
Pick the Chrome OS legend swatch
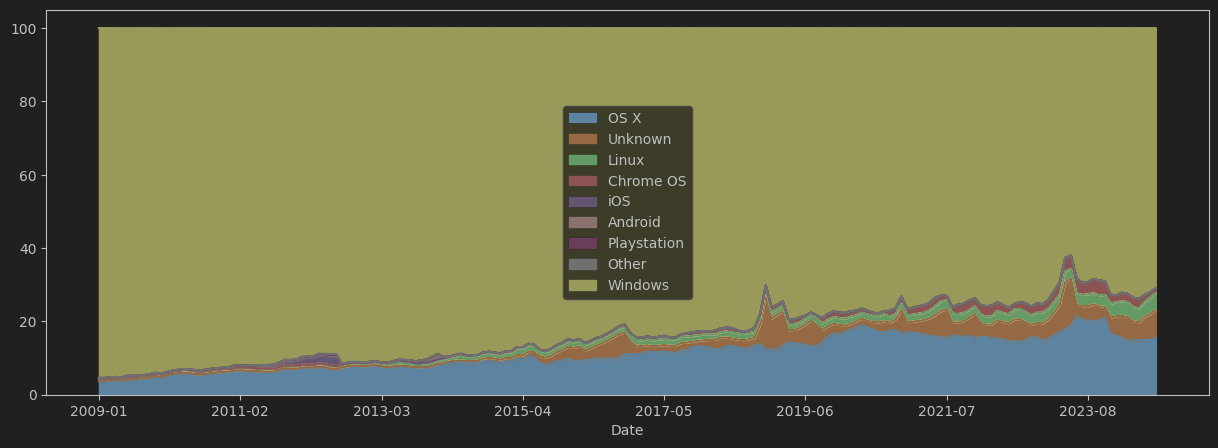(582, 181)
